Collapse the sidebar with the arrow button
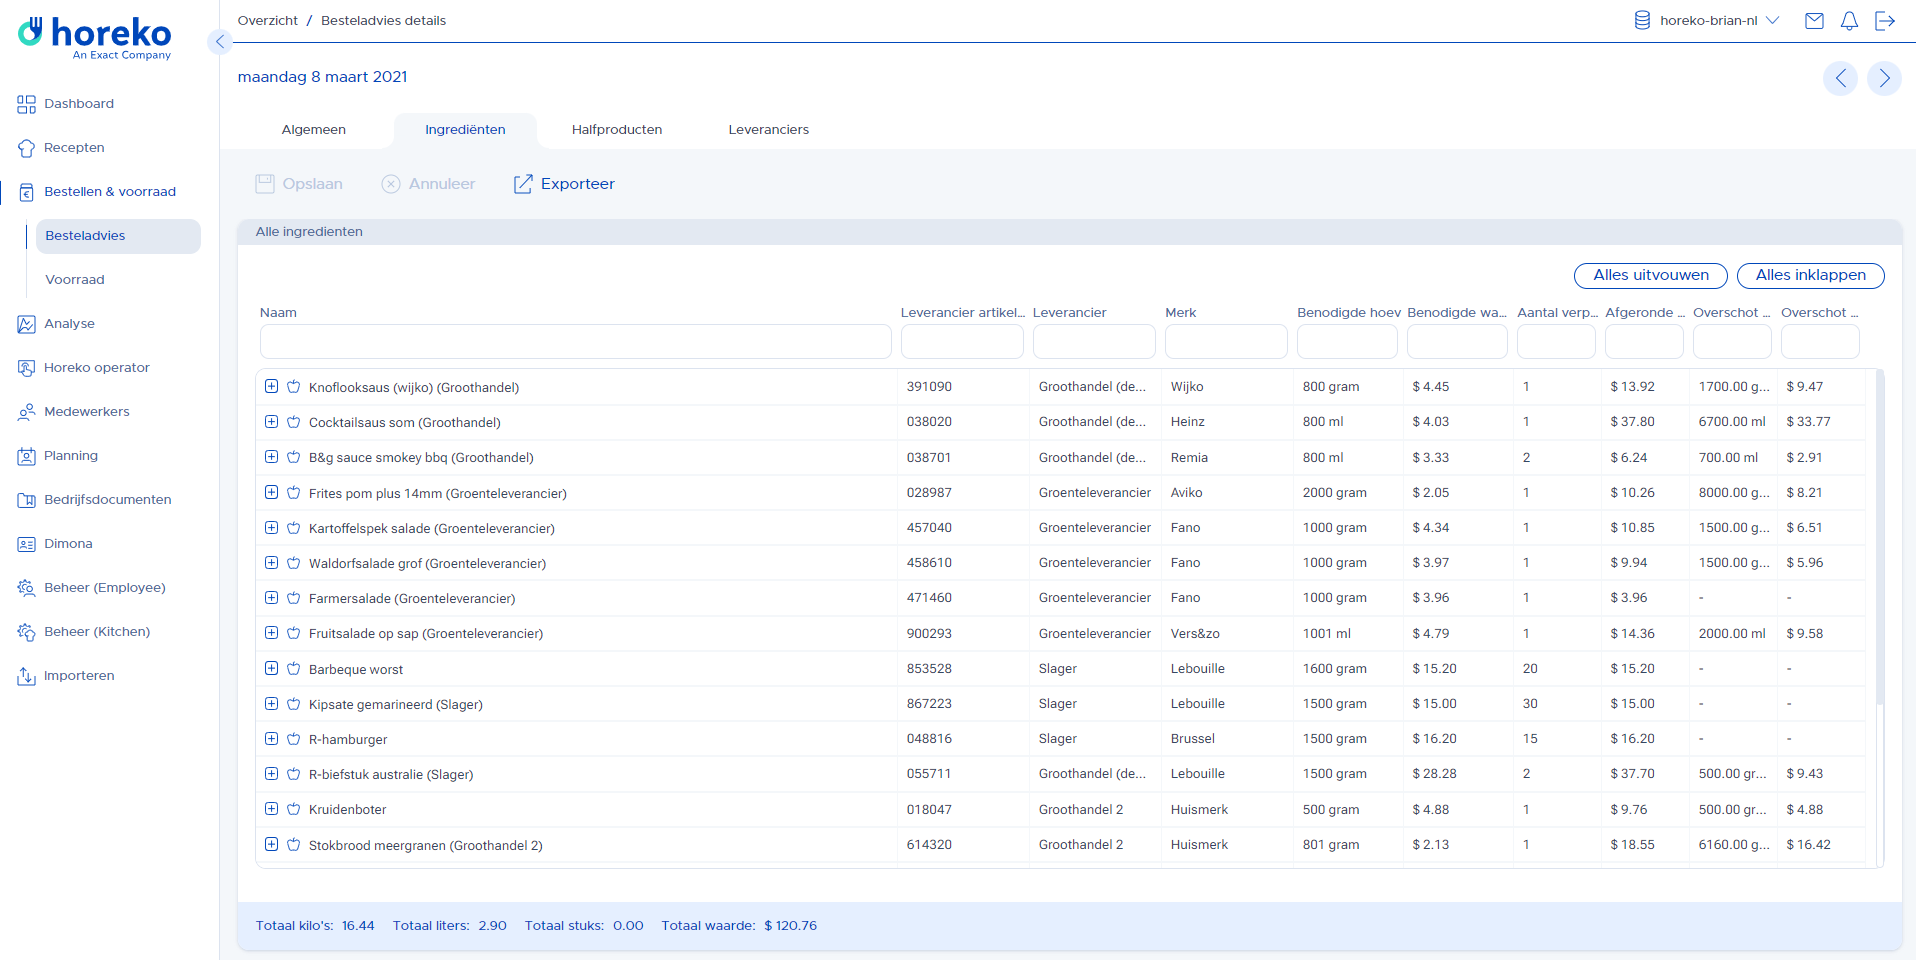 [220, 42]
